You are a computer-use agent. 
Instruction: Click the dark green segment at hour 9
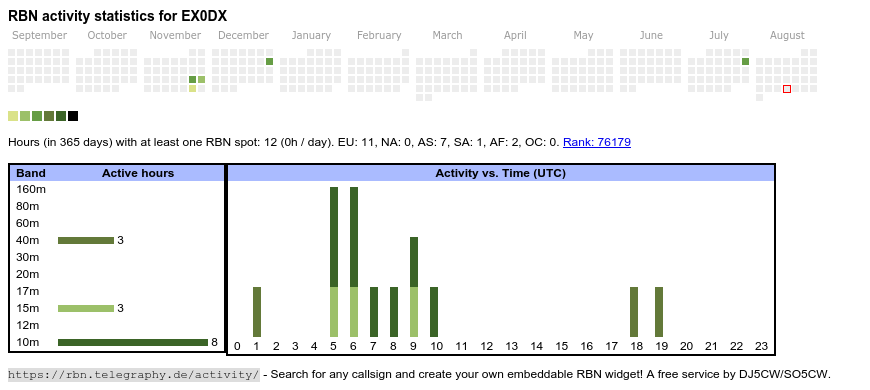[x=414, y=262]
